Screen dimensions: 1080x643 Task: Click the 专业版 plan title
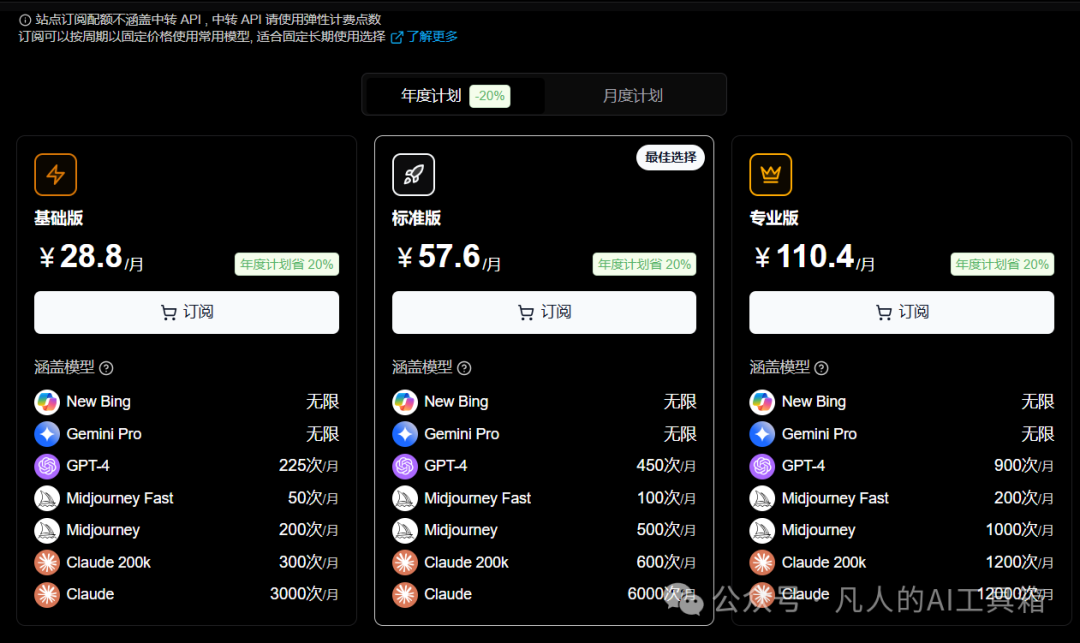[x=774, y=218]
